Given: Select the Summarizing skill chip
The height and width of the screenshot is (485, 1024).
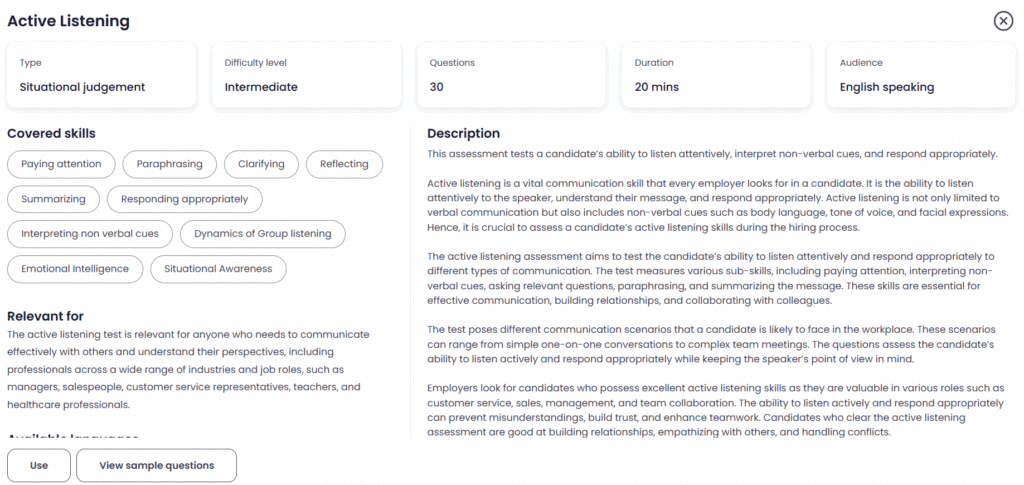Looking at the screenshot, I should tap(54, 199).
